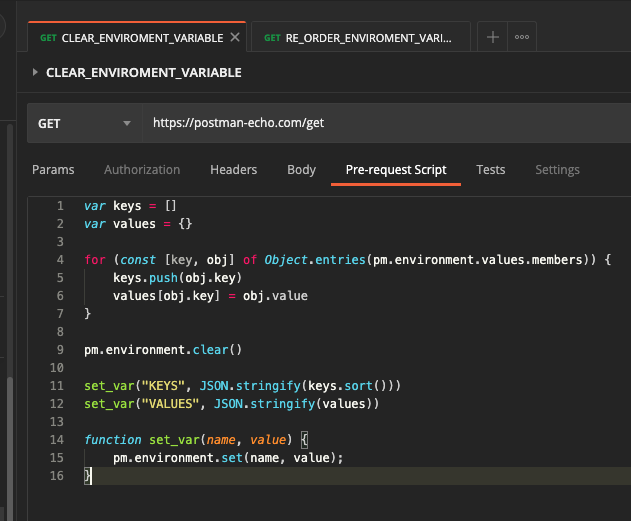Open the Headers tab
631x521 pixels.
(233, 170)
